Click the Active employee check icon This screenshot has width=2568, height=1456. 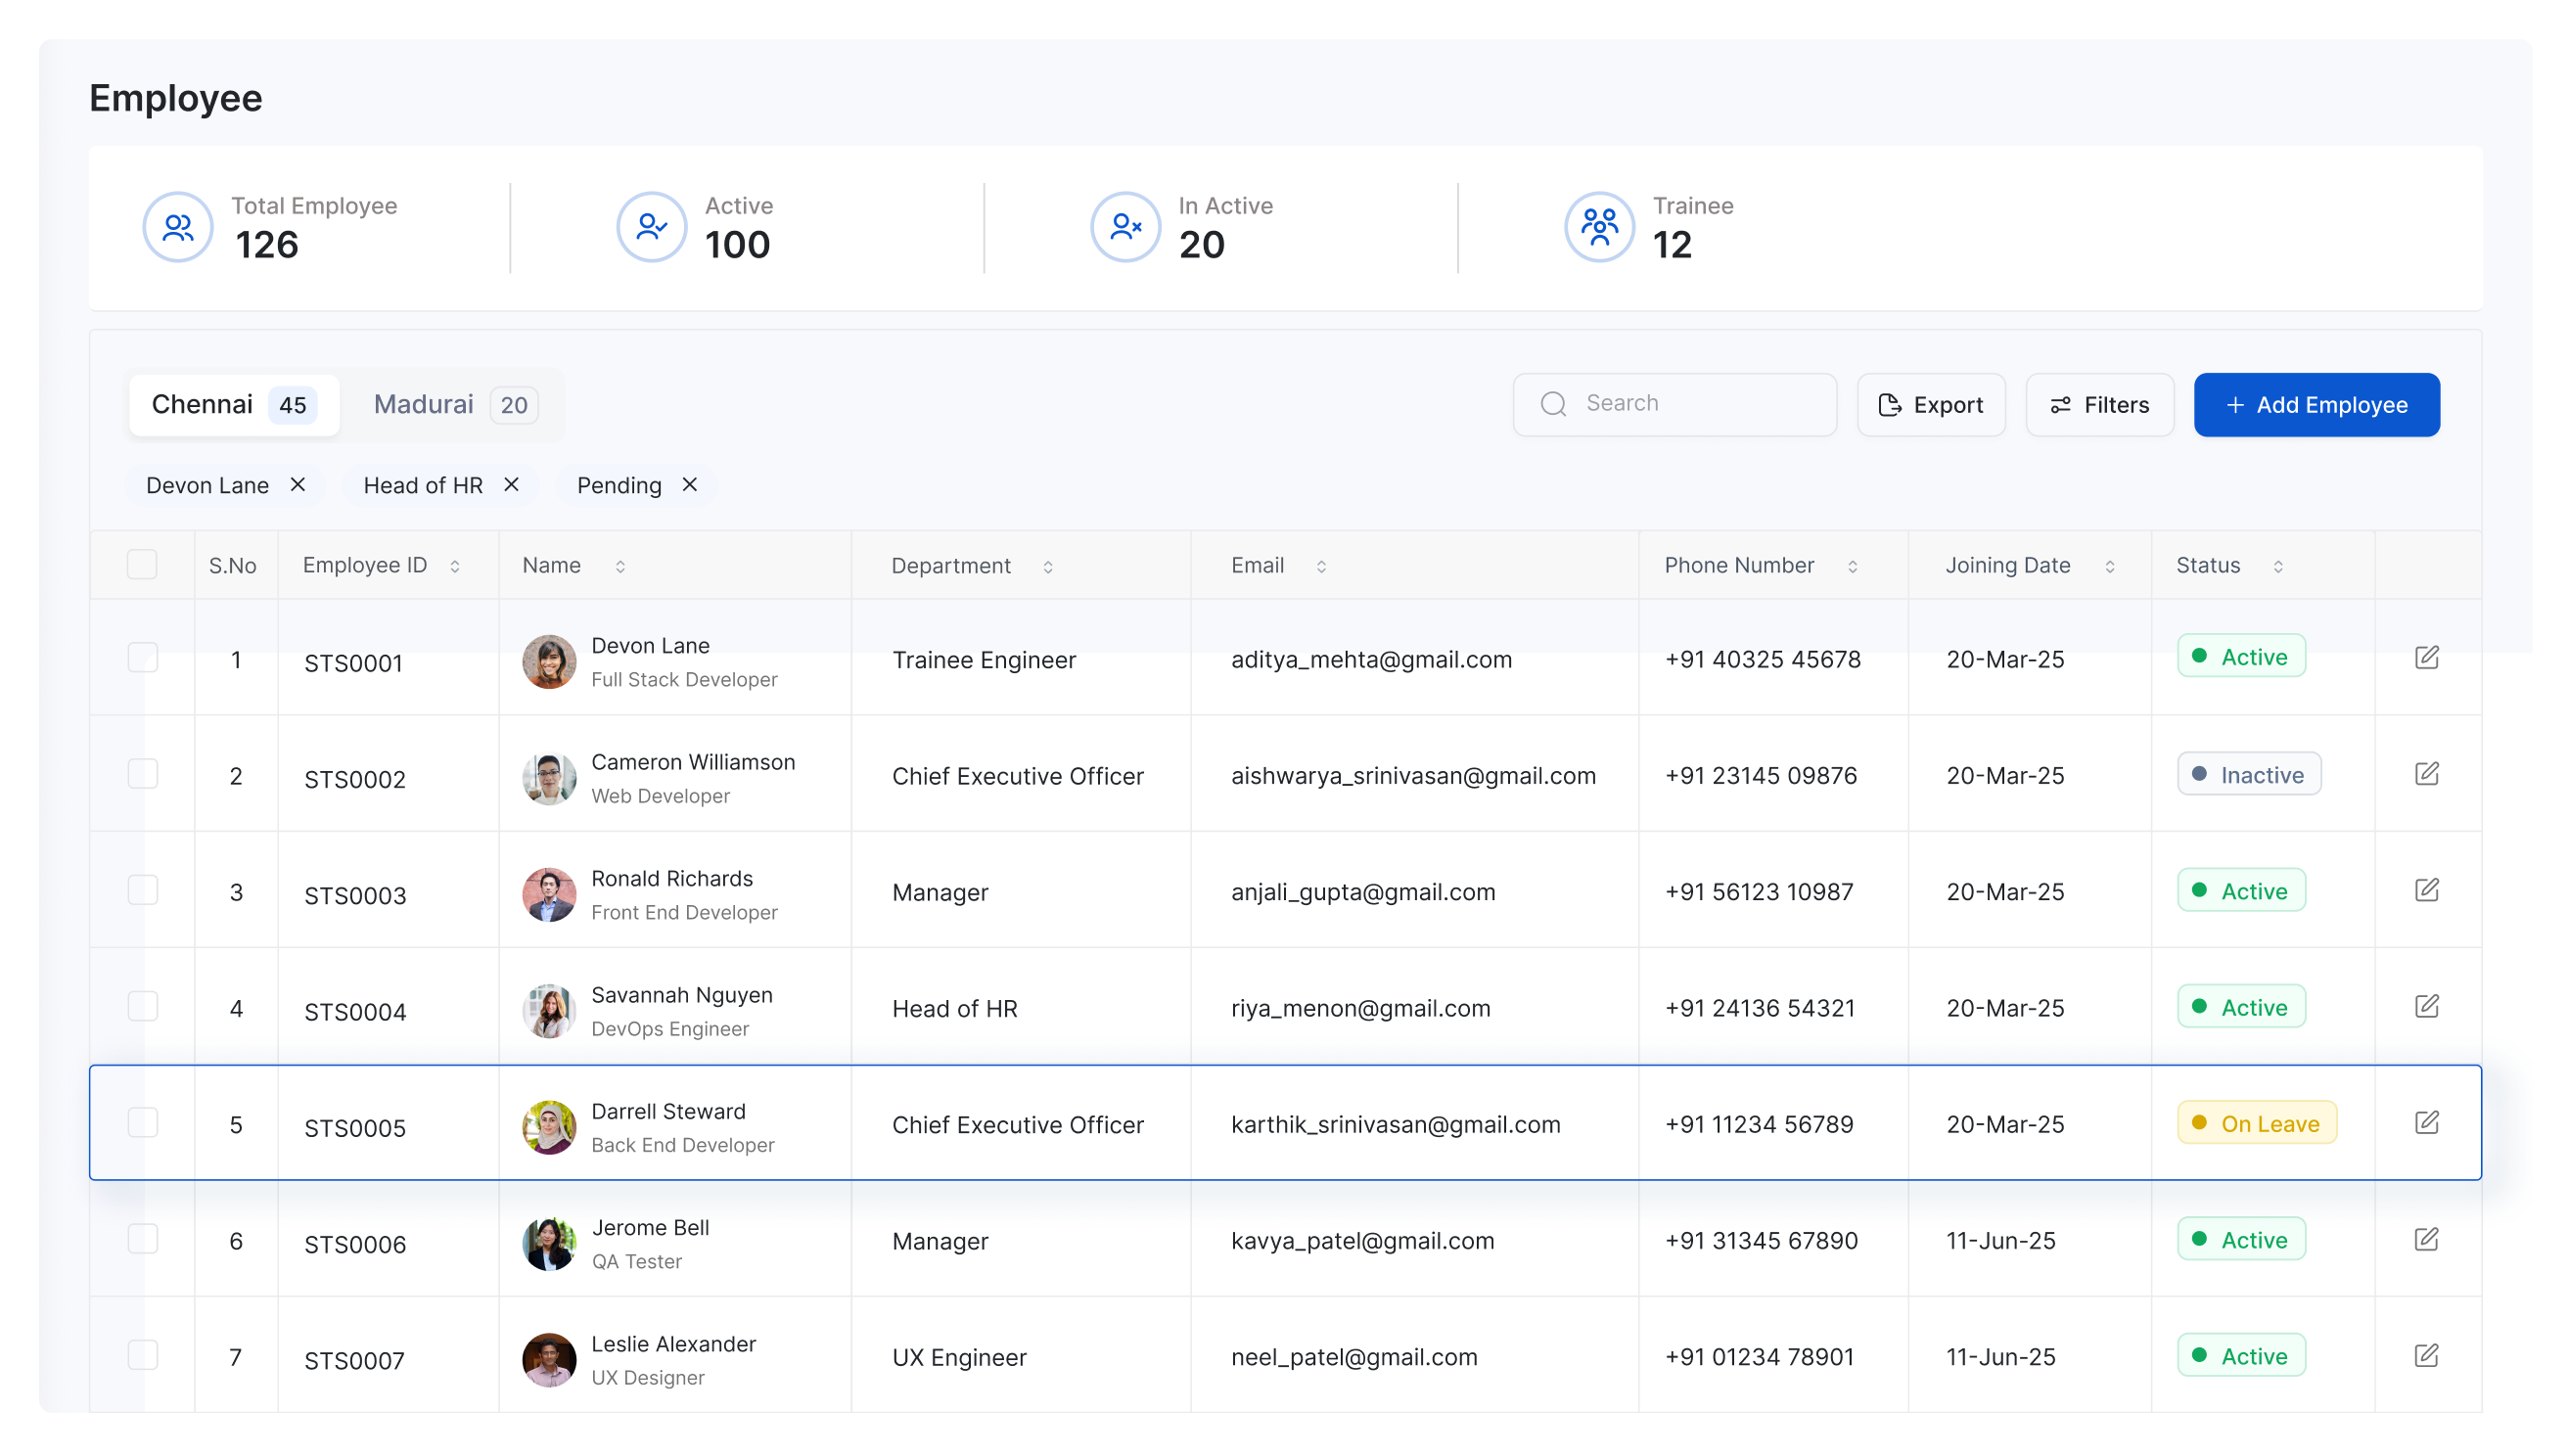coord(651,227)
